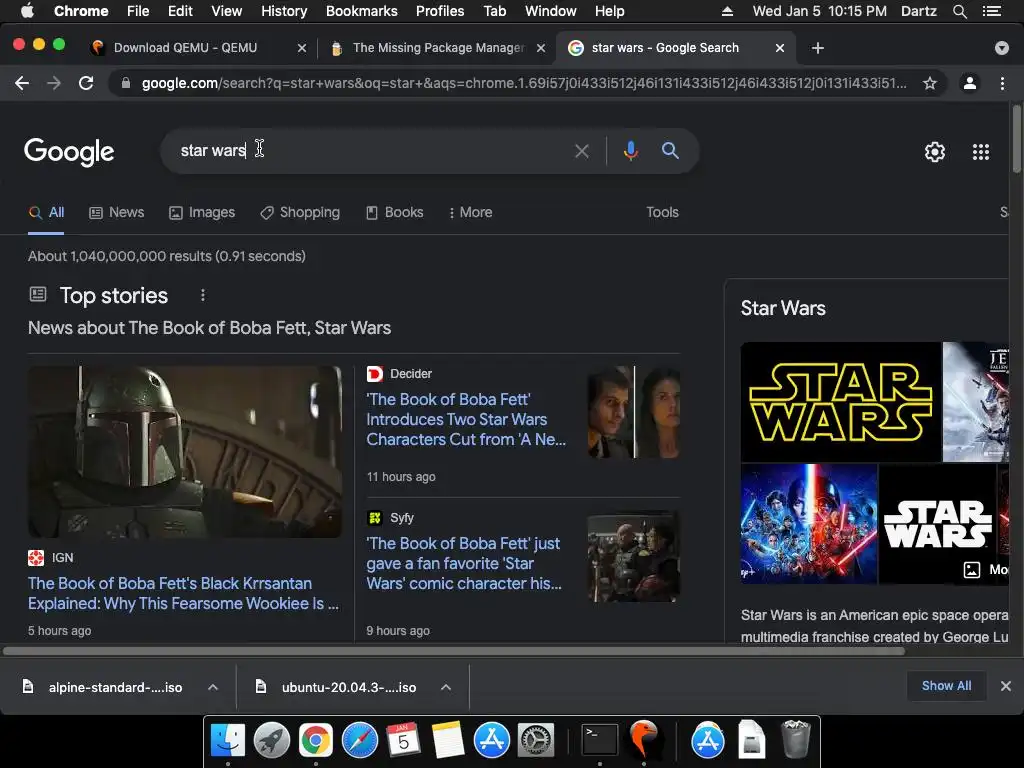The image size is (1024, 768).
Task: Open Launchpad from the Dock
Action: [x=272, y=740]
